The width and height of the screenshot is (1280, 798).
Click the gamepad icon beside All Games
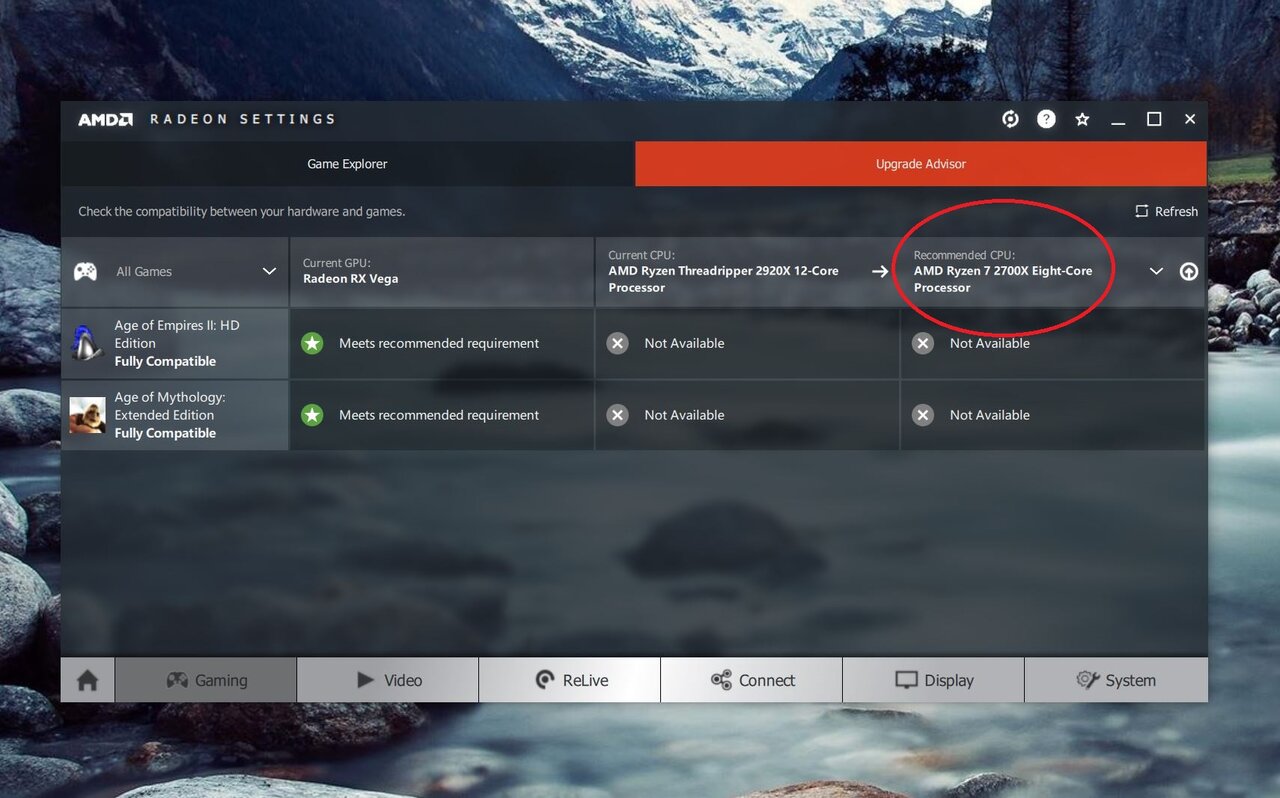[86, 271]
